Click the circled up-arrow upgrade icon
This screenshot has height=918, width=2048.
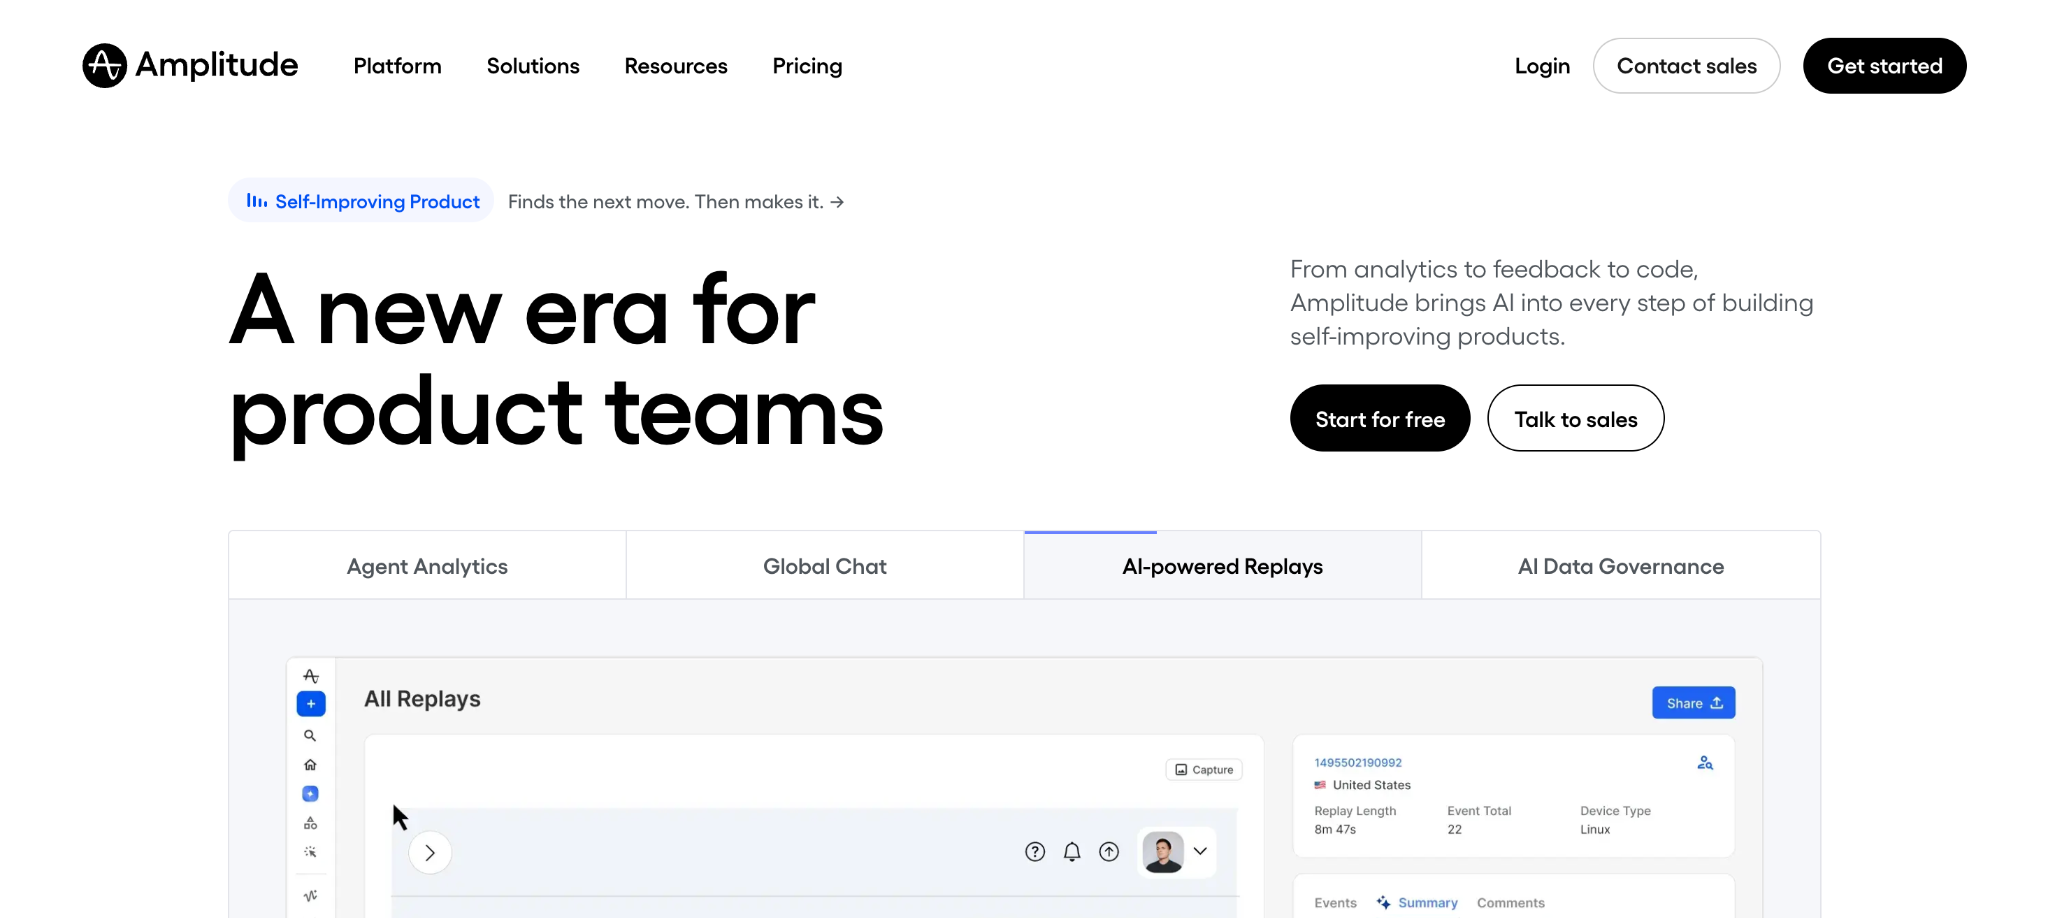click(1109, 852)
